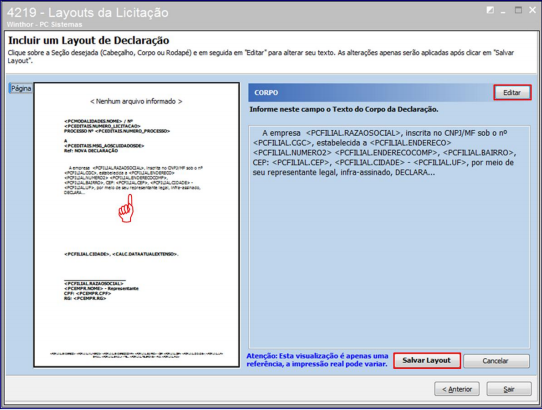
Task: Minimize the Layouts da Licitação window
Action: point(503,11)
